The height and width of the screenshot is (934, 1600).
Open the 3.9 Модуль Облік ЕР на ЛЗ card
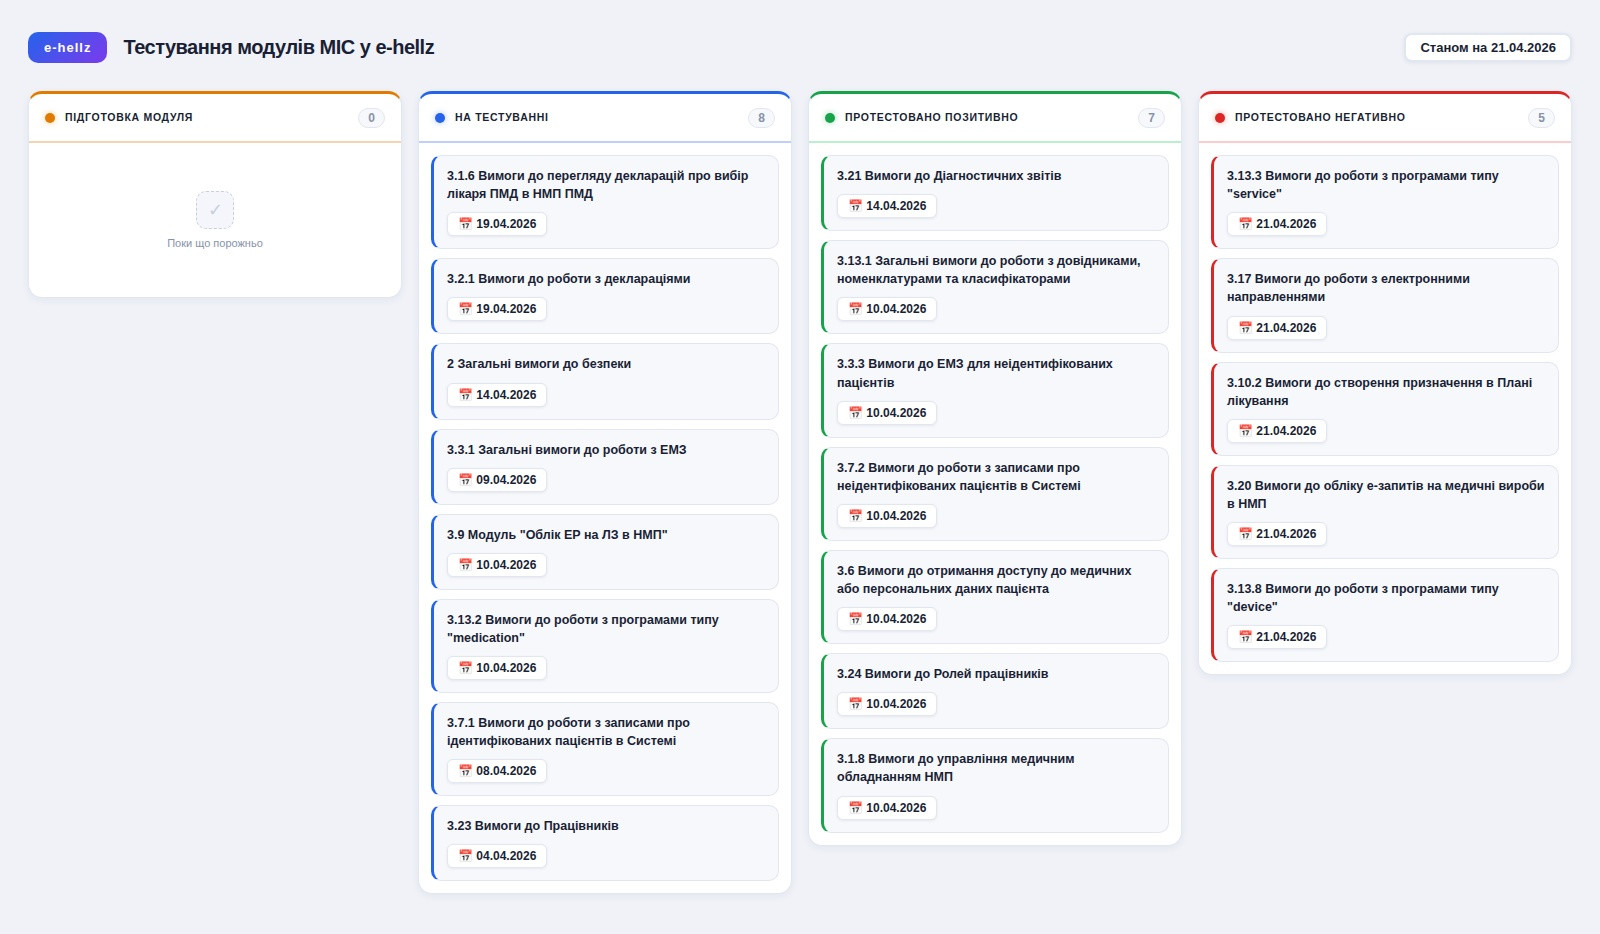604,536
